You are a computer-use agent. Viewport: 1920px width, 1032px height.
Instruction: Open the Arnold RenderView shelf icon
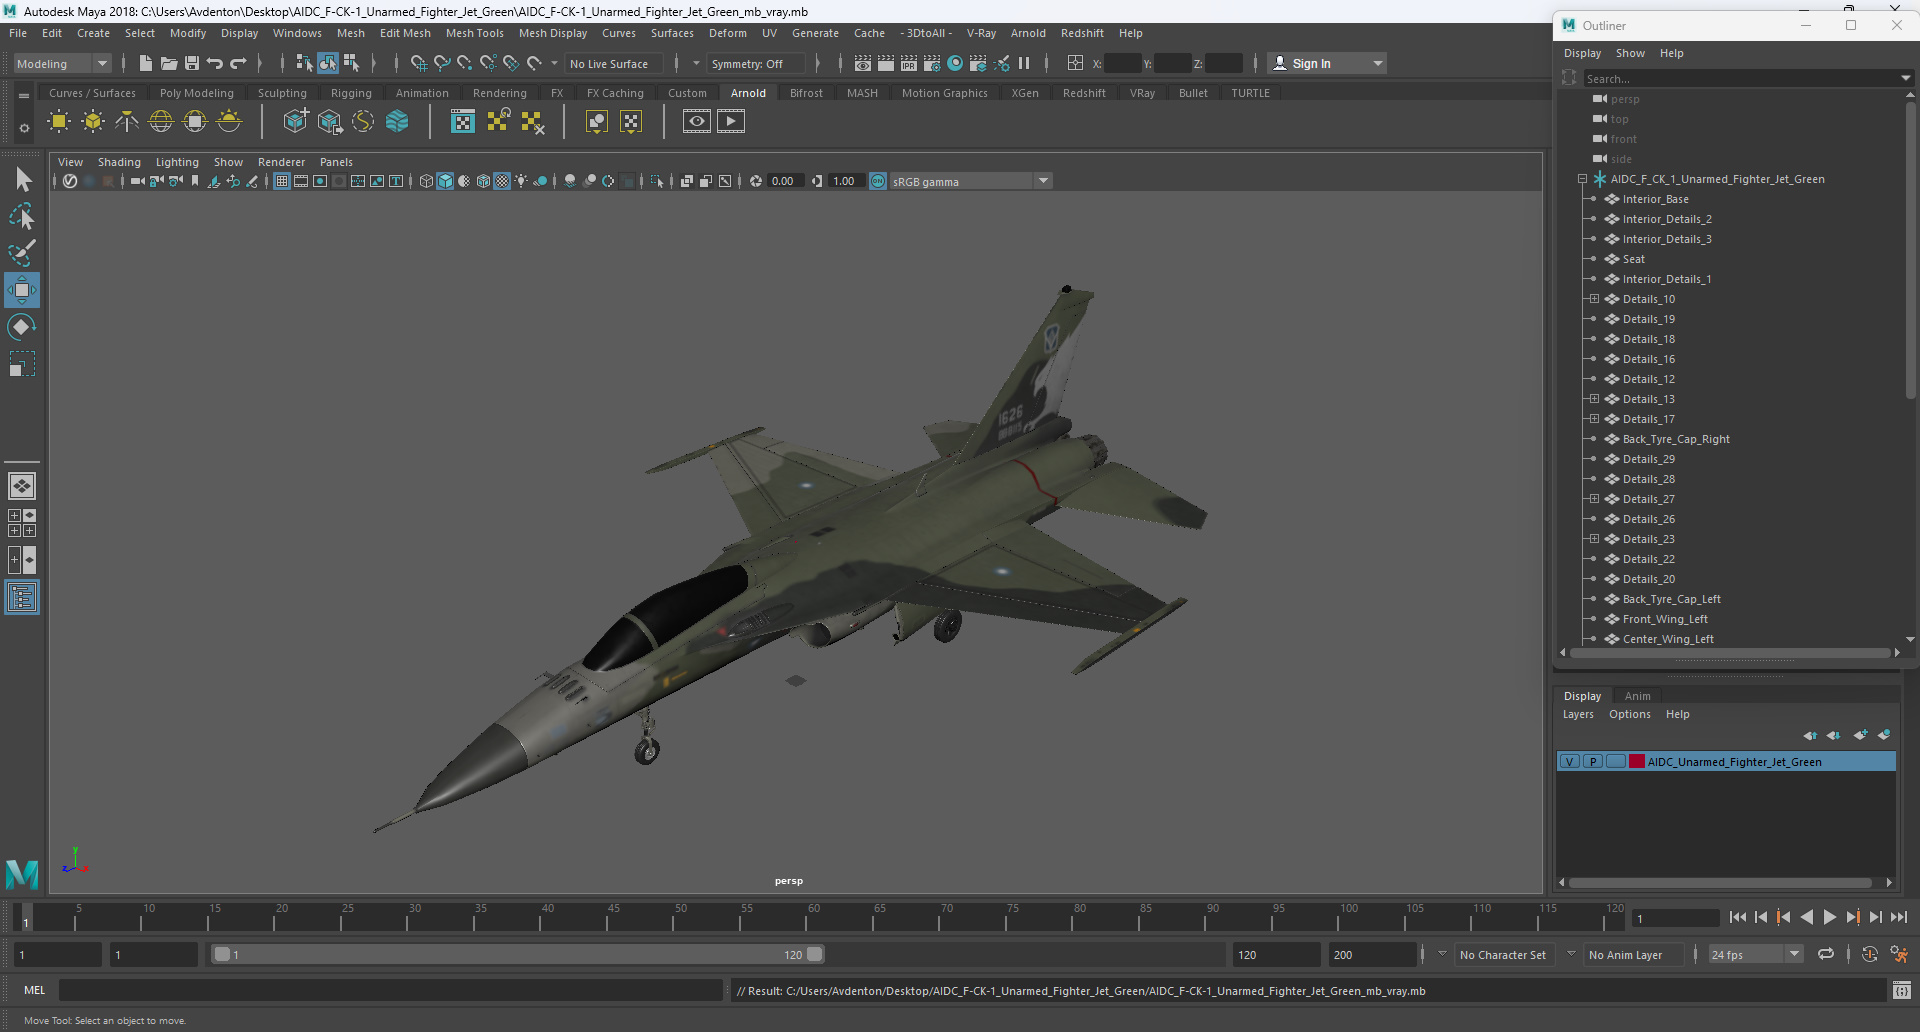click(x=697, y=122)
